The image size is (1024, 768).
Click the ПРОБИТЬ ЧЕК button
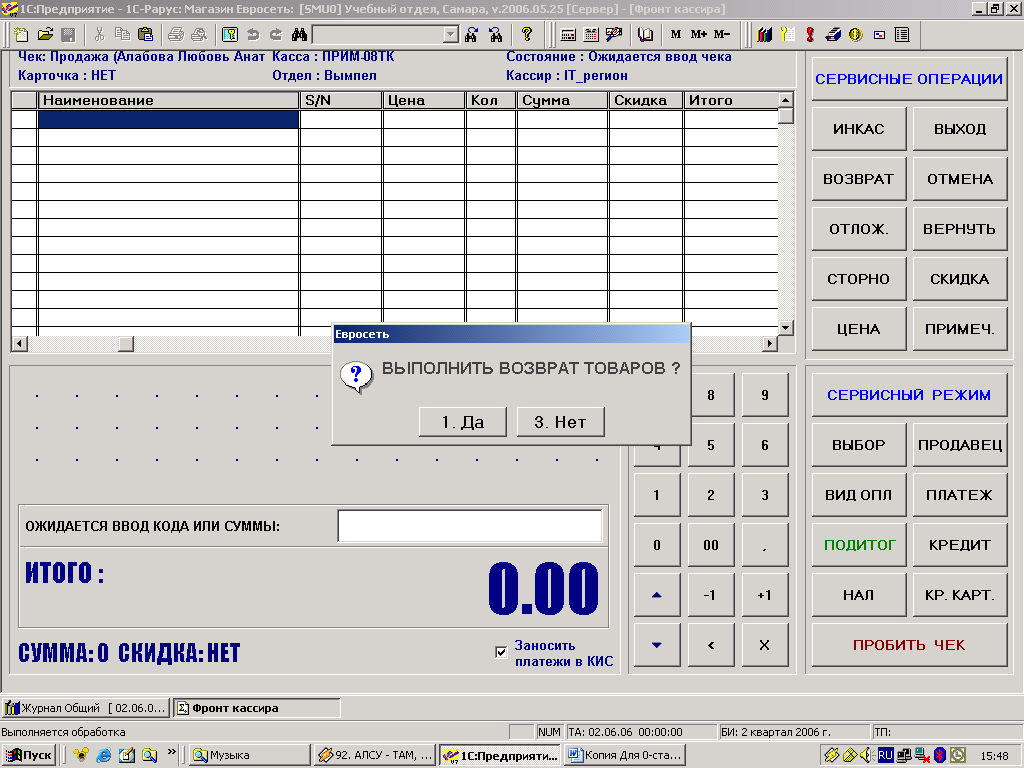[909, 645]
